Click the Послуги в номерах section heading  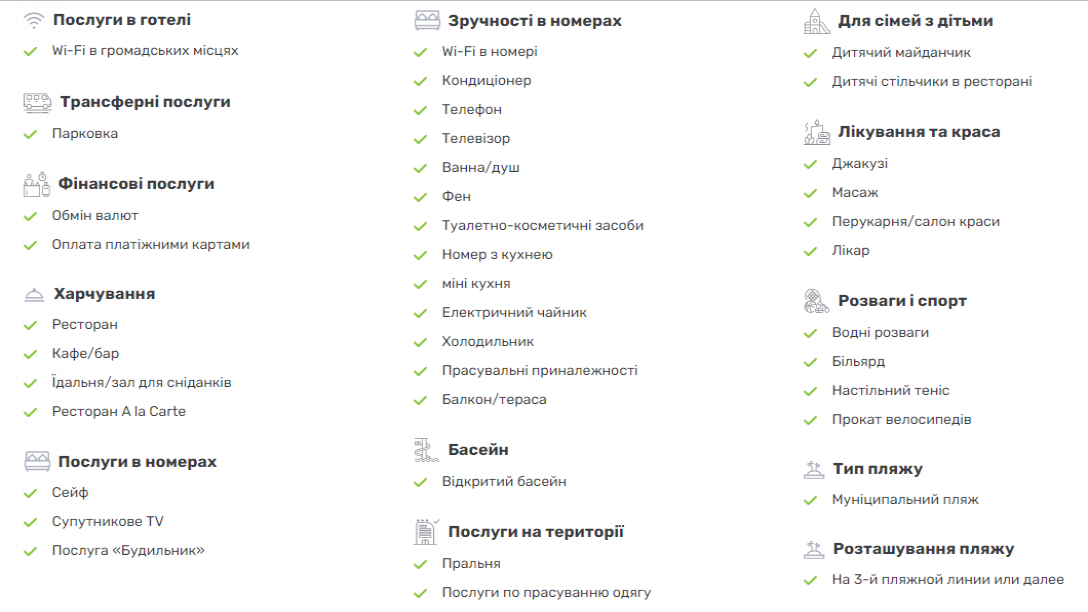tap(137, 462)
